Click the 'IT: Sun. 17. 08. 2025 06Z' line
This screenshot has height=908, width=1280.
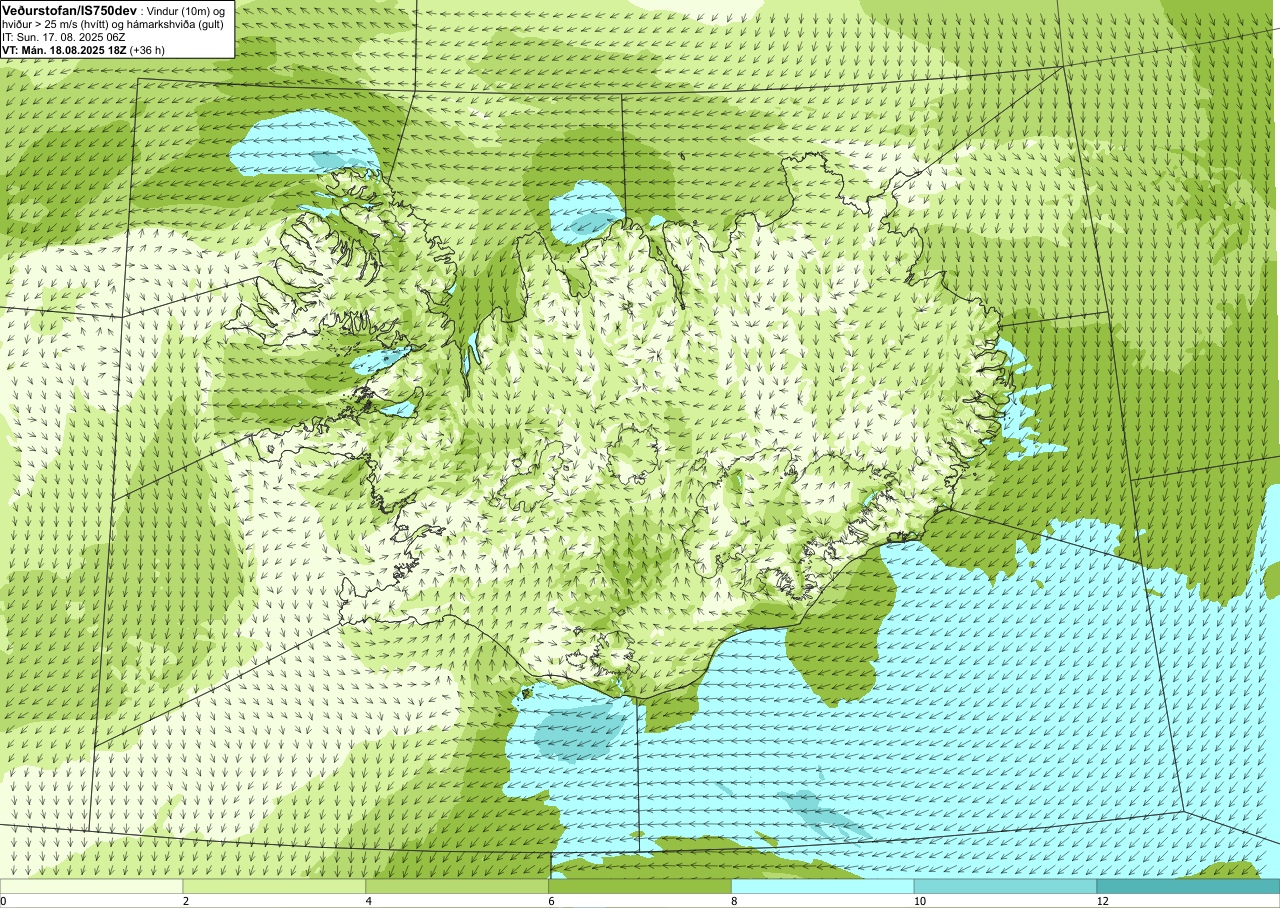point(63,37)
